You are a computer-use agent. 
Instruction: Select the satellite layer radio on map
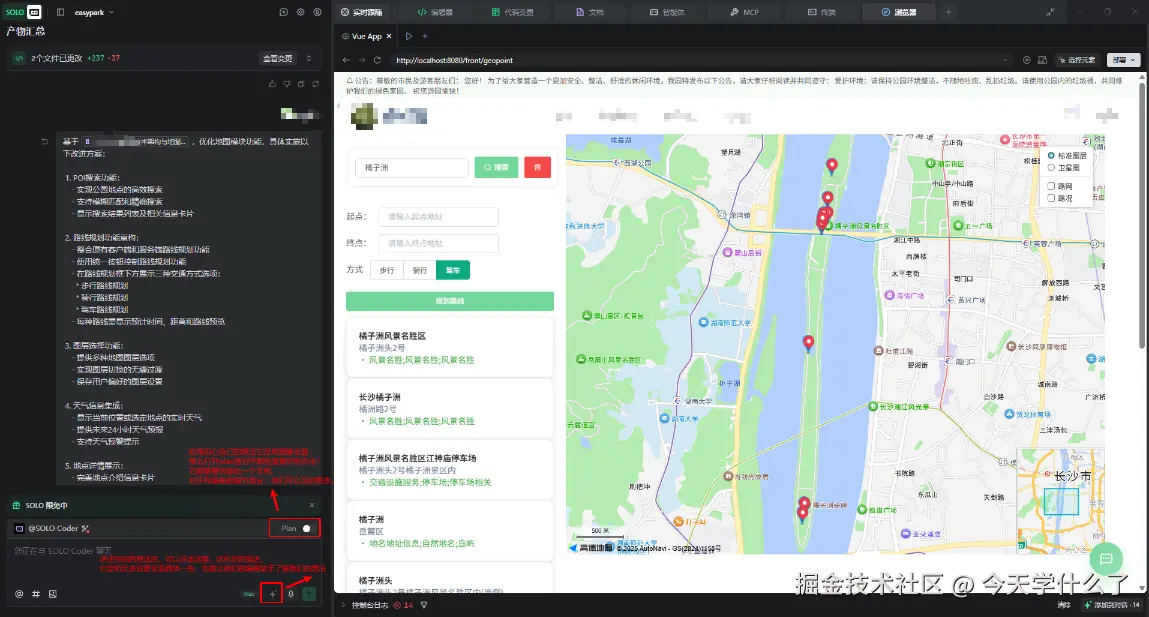1051,168
